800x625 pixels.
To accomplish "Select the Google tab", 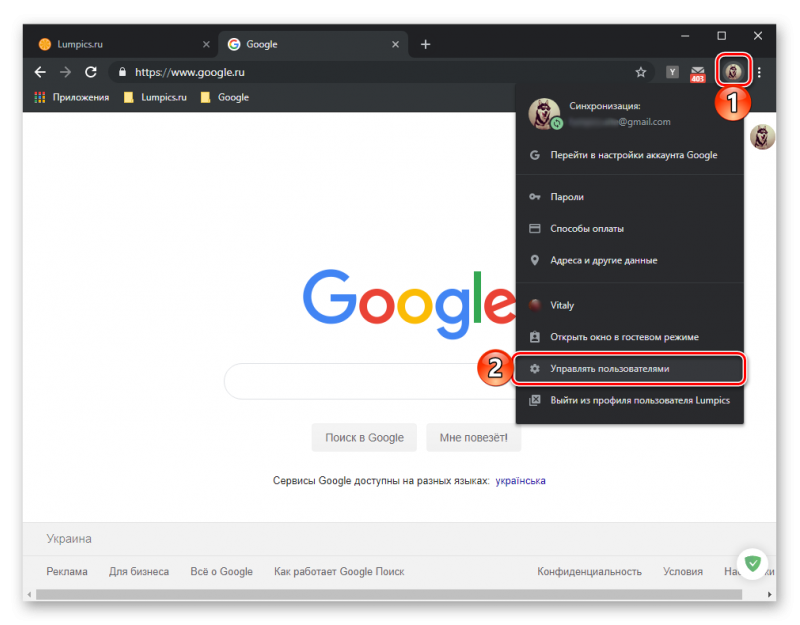I will point(313,44).
